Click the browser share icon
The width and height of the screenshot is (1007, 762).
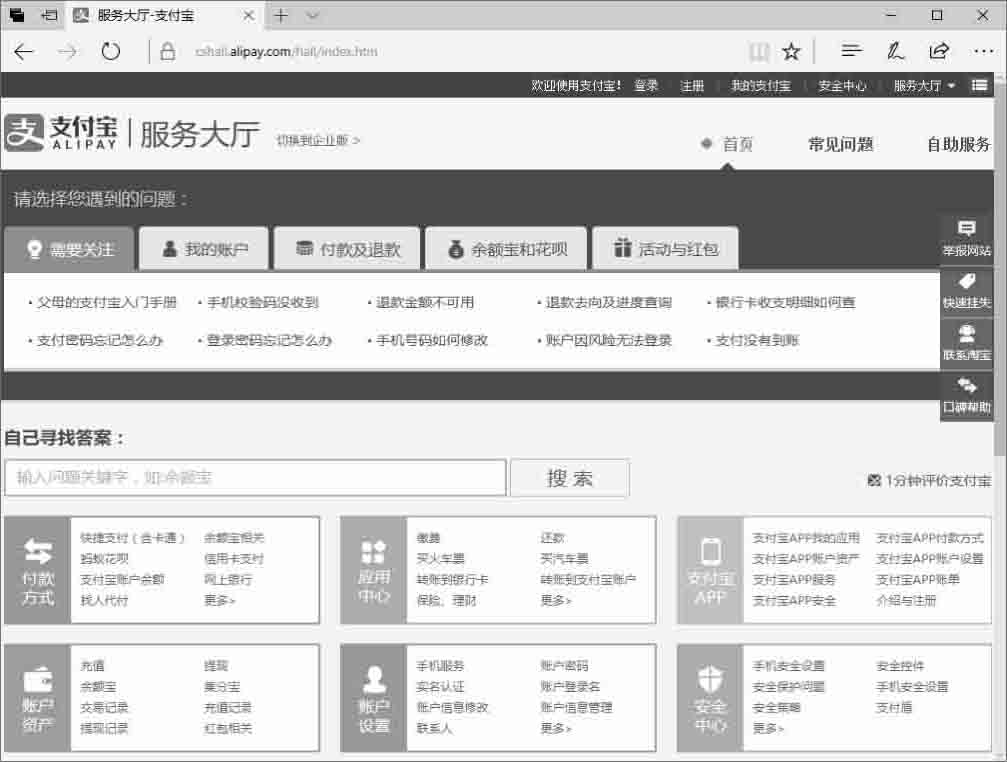pyautogui.click(x=939, y=51)
